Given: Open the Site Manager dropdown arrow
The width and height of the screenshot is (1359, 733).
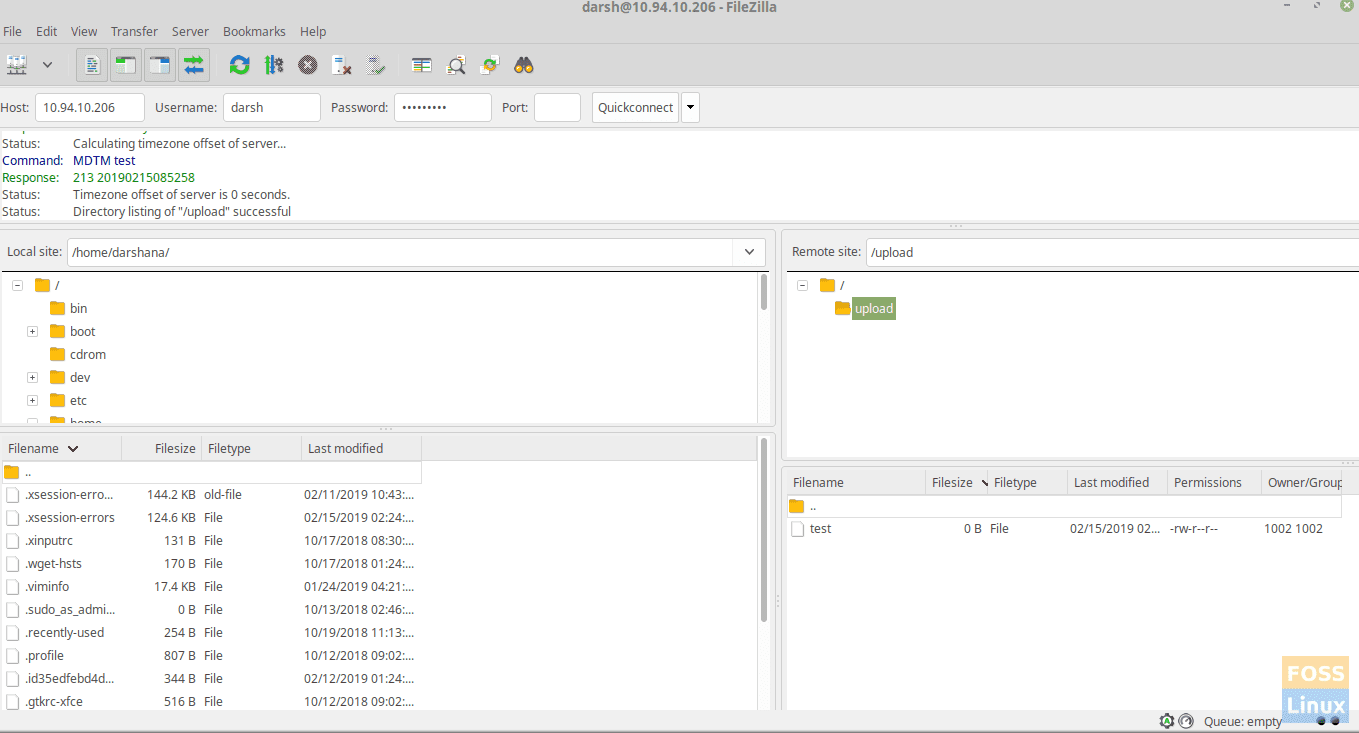Looking at the screenshot, I should pyautogui.click(x=47, y=65).
